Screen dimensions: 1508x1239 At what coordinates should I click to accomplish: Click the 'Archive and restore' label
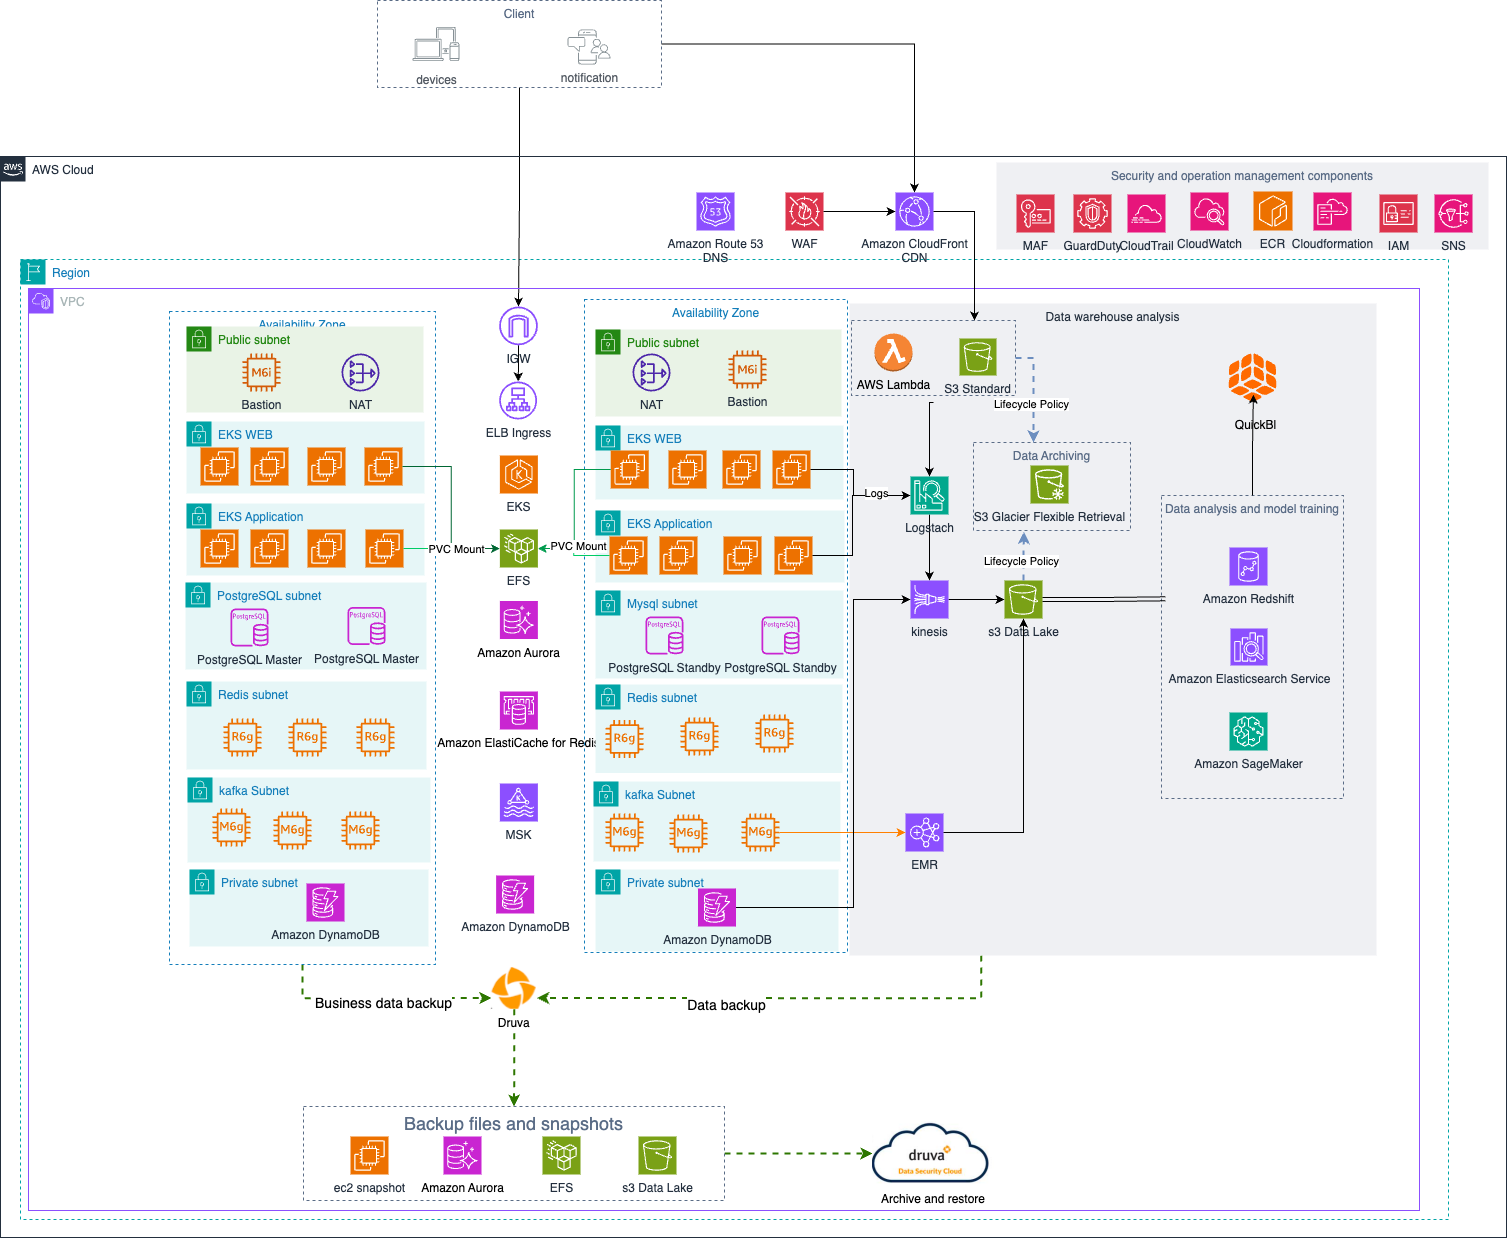click(x=932, y=1199)
